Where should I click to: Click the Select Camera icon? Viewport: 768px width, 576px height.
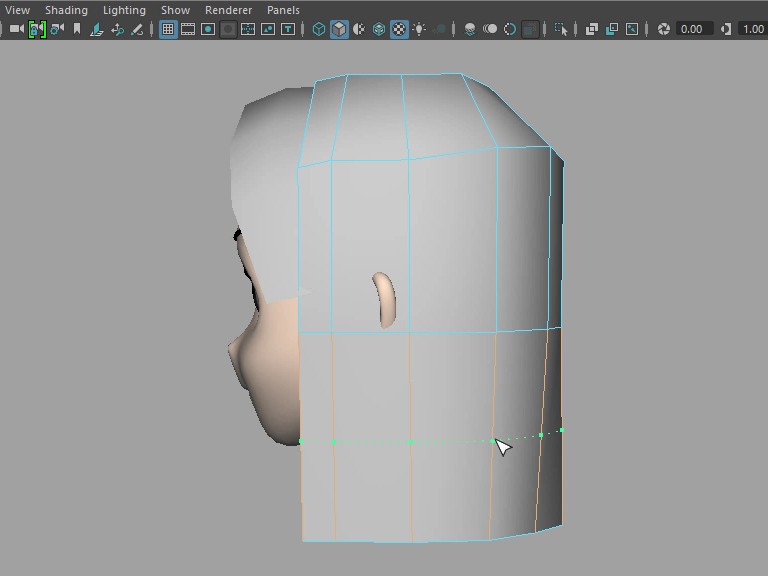pyautogui.click(x=16, y=29)
